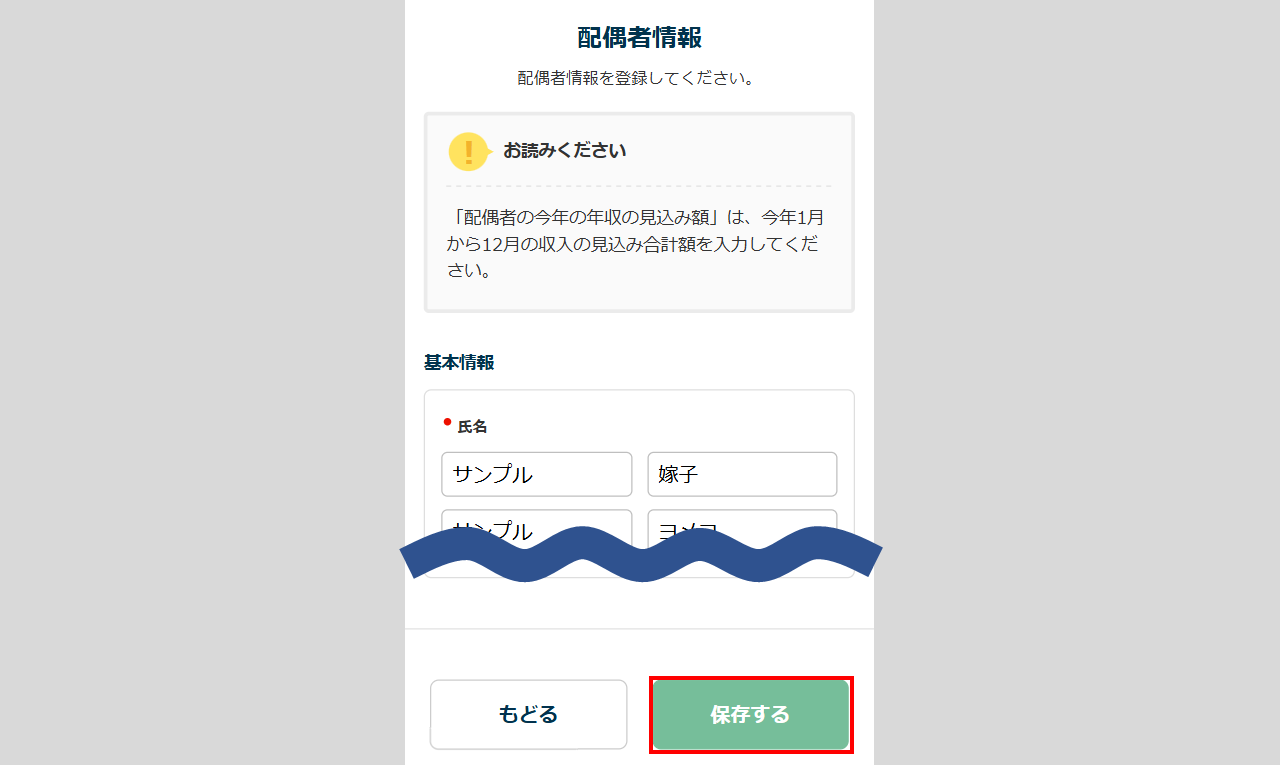1280x765 pixels.
Task: Click the notice paragraph about 年収の見込み額
Action: (x=637, y=244)
